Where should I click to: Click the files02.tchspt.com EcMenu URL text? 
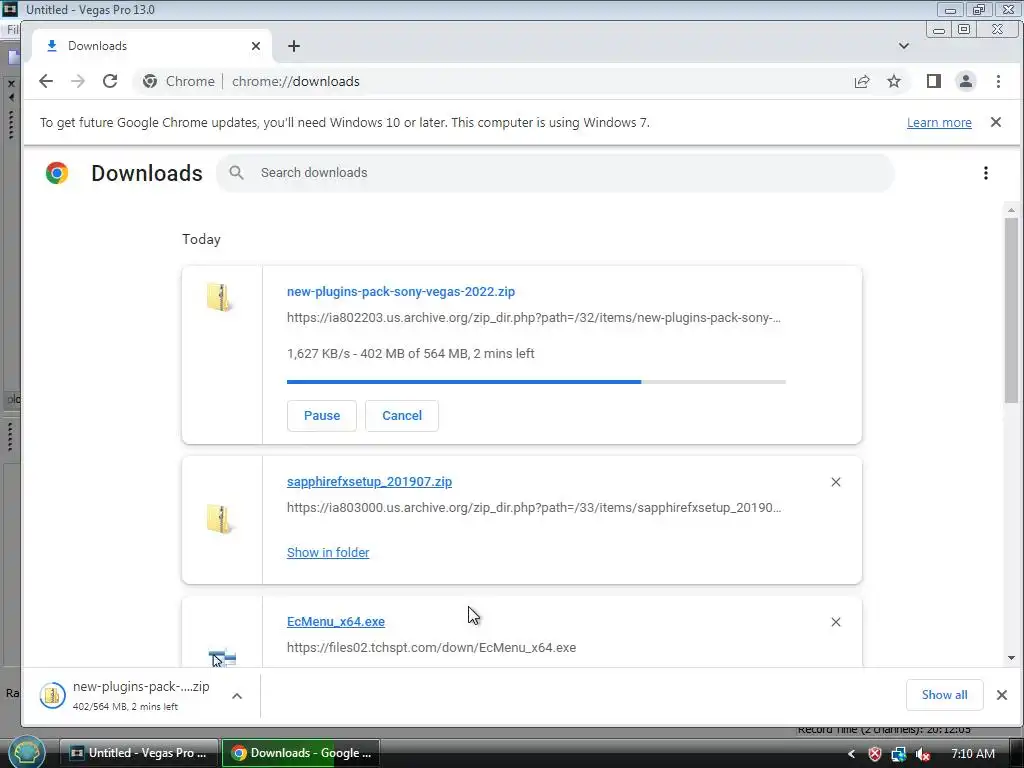click(431, 648)
